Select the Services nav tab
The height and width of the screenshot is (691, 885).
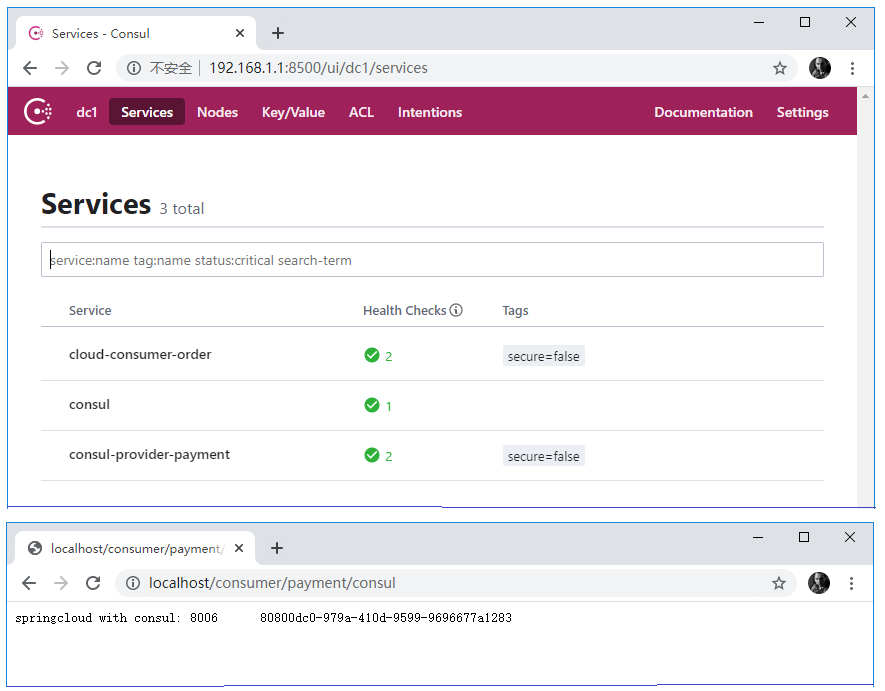[x=147, y=112]
